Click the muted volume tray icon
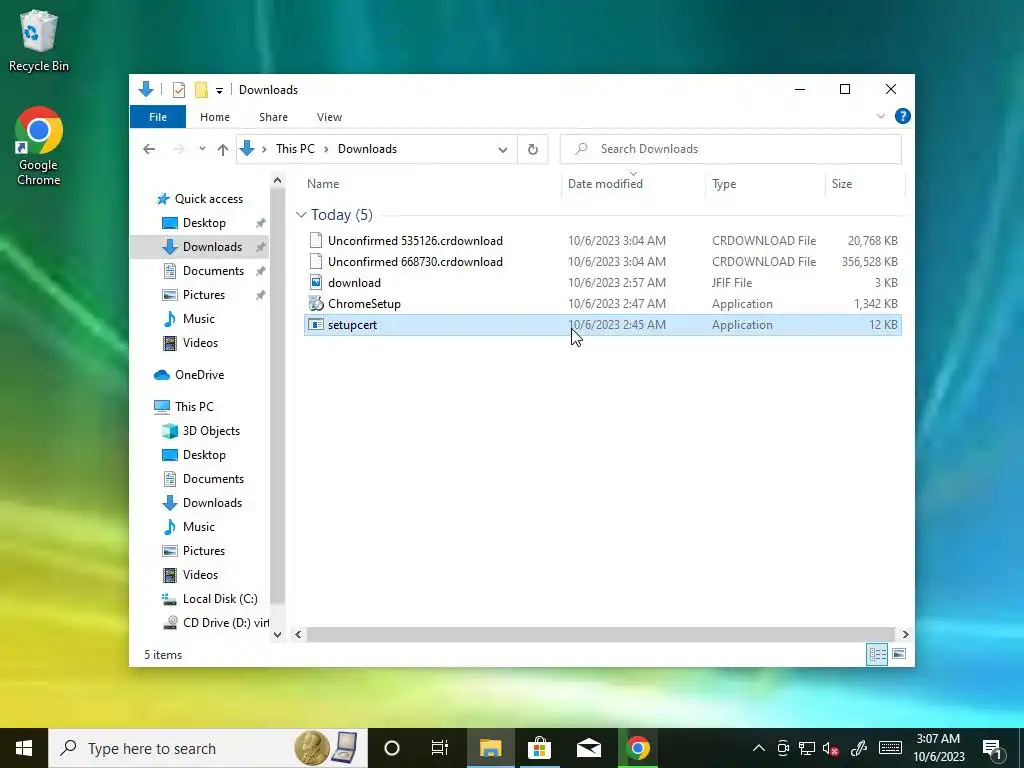1024x768 pixels. tap(831, 748)
